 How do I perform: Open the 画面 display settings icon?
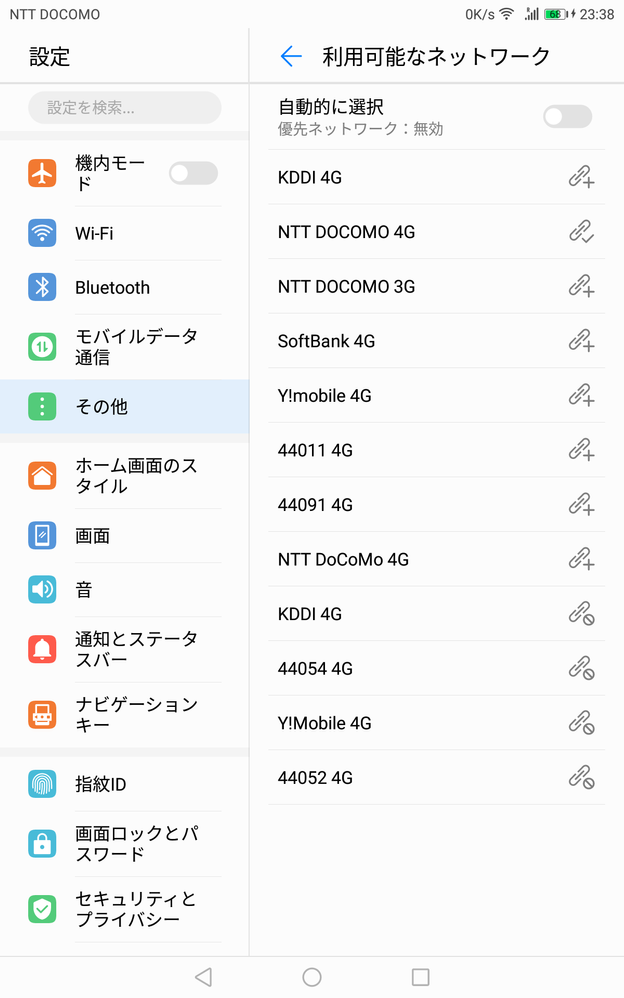[x=42, y=535]
